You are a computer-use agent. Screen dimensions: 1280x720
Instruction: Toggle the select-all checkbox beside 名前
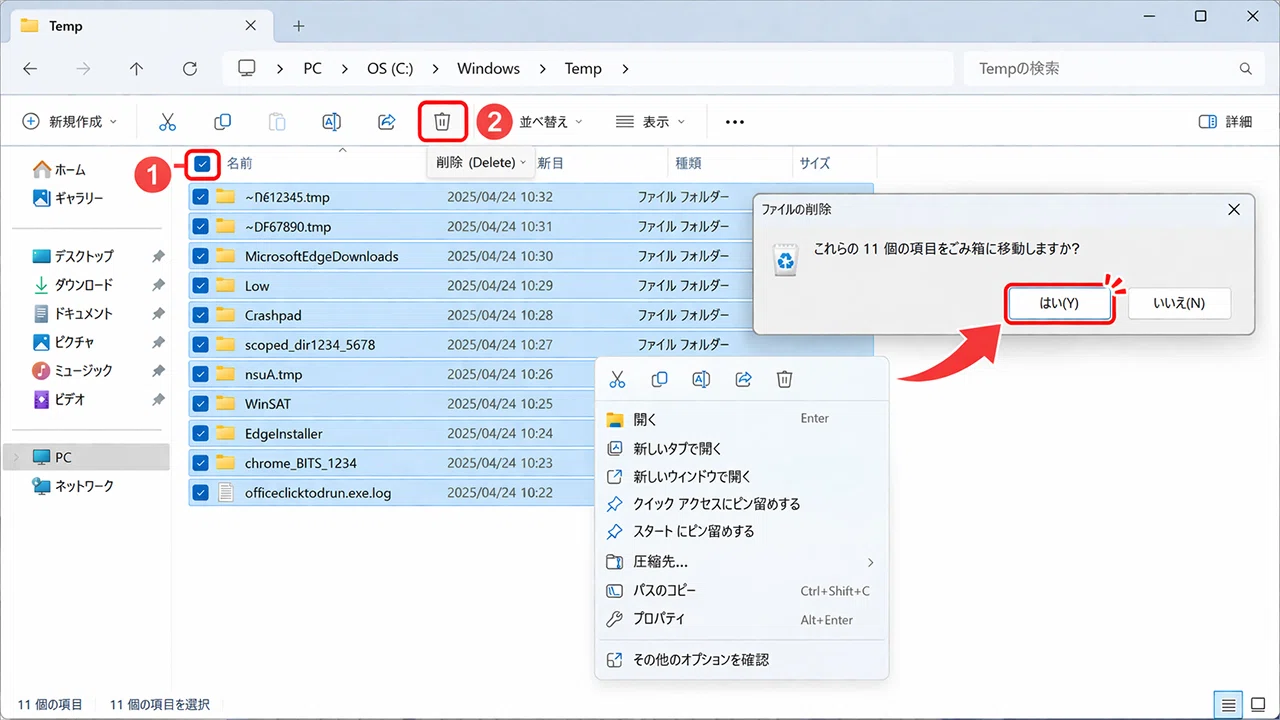click(x=203, y=163)
